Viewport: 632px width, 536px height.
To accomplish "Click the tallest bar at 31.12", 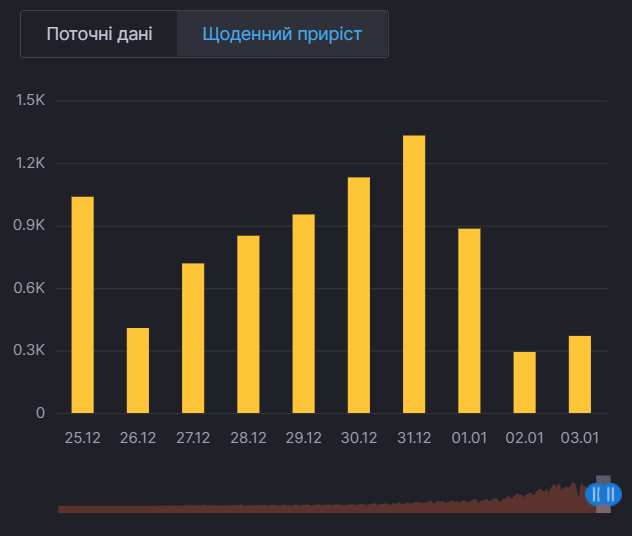I will click(414, 274).
